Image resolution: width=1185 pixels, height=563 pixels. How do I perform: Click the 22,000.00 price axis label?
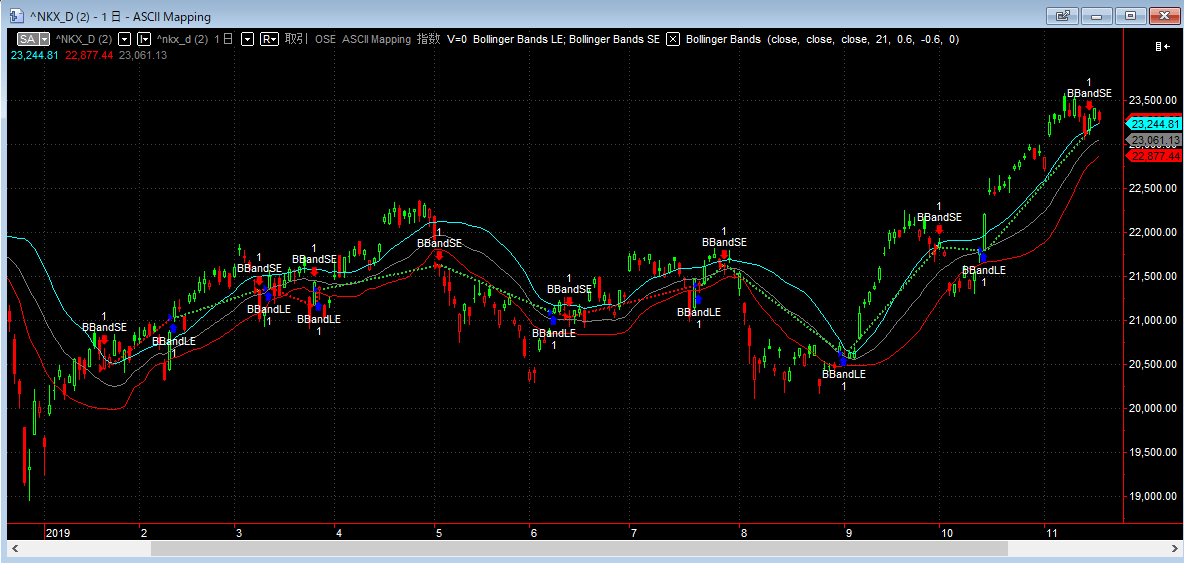(1153, 232)
